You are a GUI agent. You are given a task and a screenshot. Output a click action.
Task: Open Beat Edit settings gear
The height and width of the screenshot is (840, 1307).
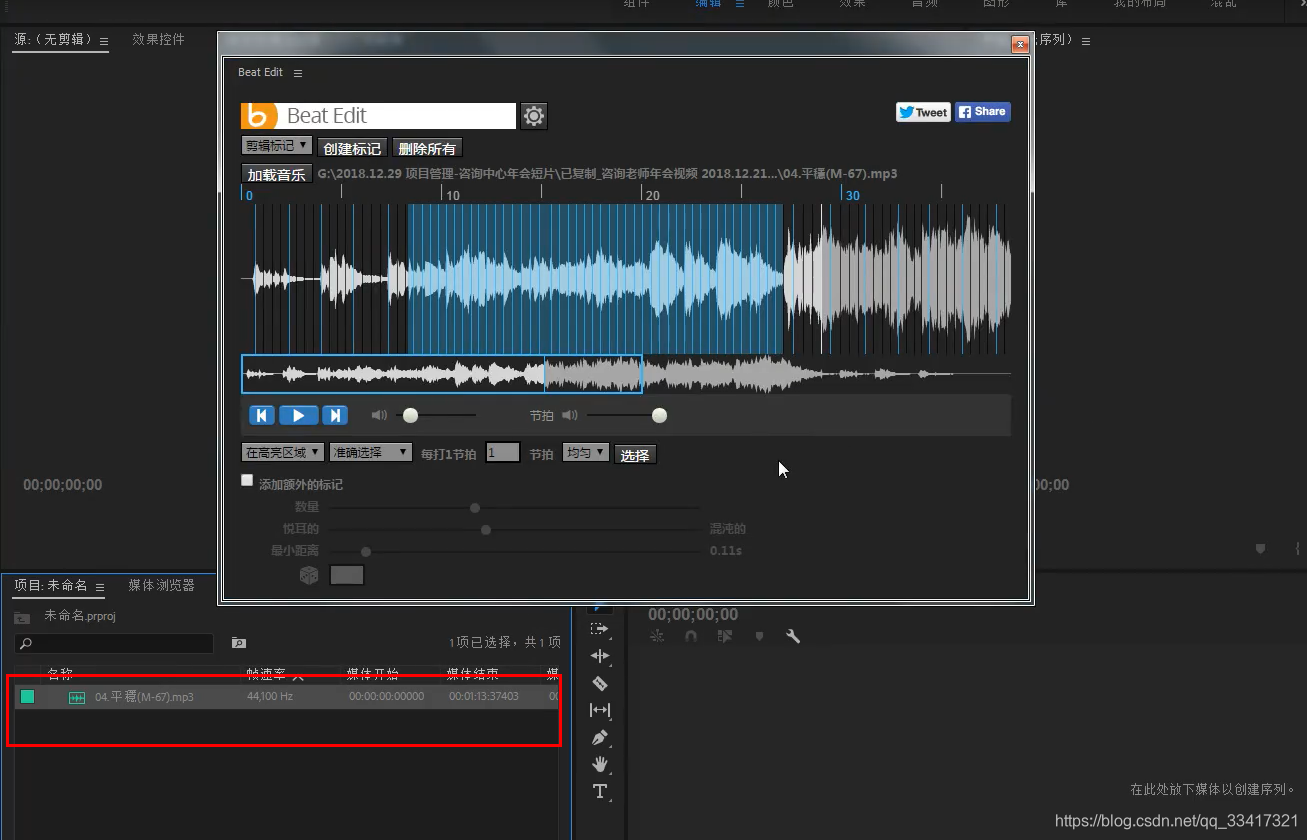[534, 116]
